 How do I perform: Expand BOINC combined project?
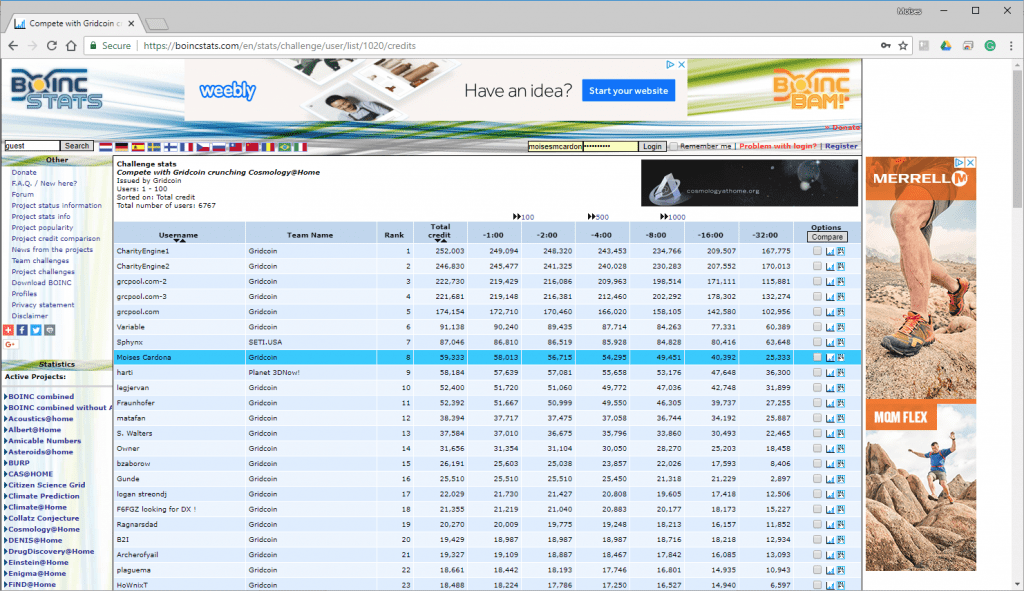tap(6, 397)
